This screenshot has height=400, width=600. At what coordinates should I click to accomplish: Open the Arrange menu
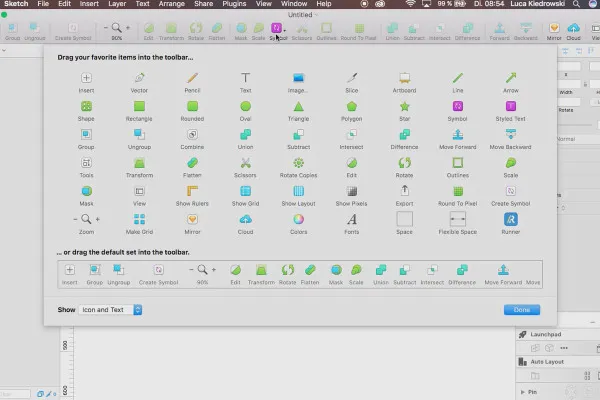171,4
